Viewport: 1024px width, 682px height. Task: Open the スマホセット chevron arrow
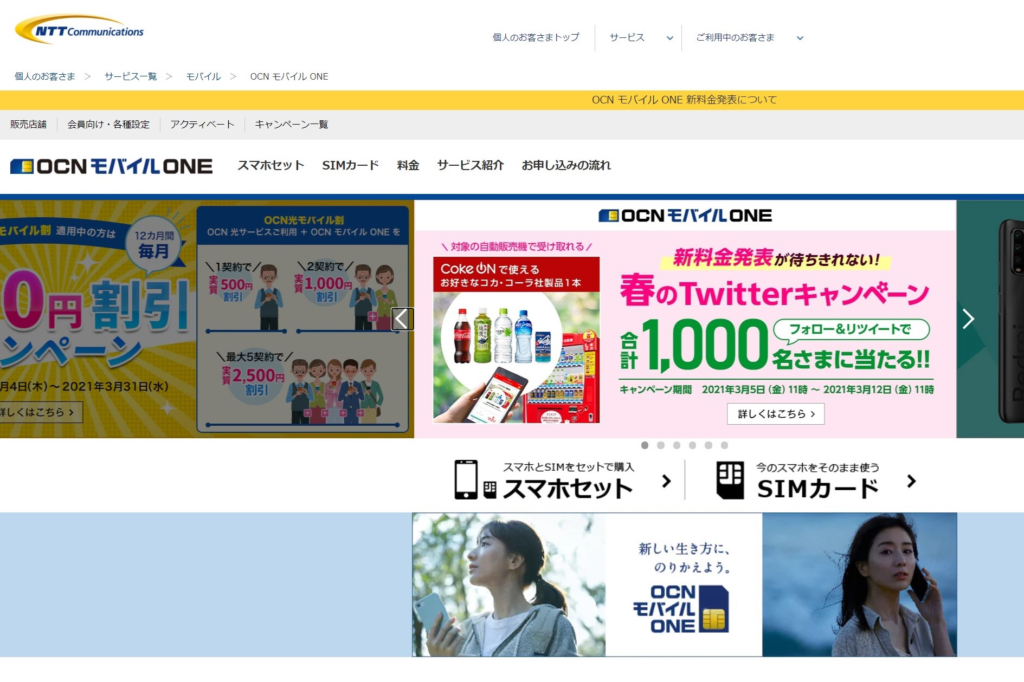[666, 481]
